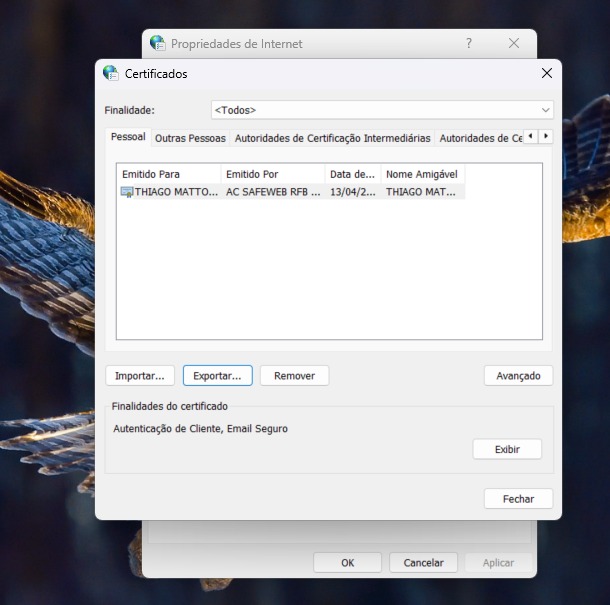Sort by the Emitido Por column header
Screen dimensions: 610x605
273,174
